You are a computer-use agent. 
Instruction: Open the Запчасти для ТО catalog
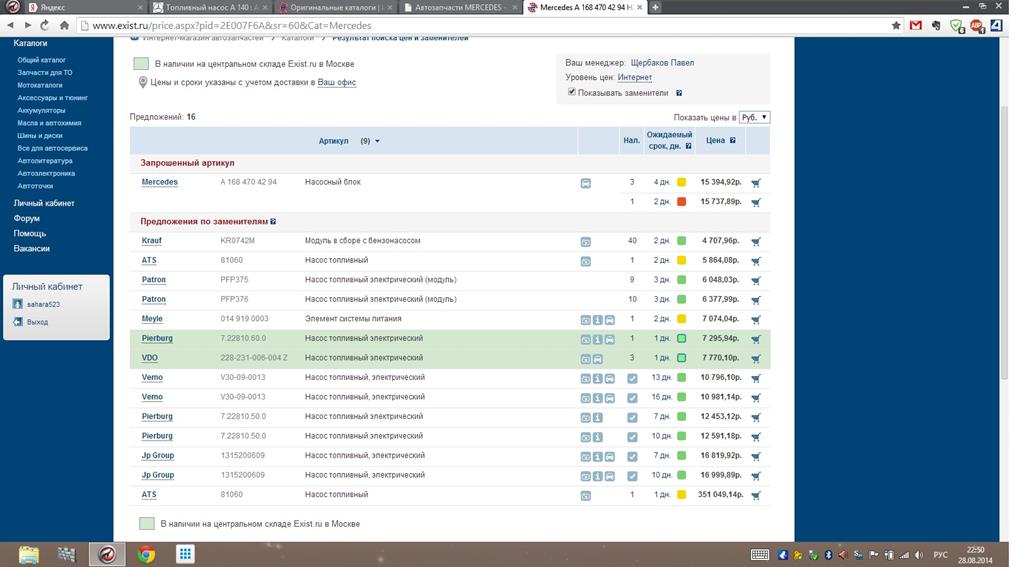click(44, 73)
